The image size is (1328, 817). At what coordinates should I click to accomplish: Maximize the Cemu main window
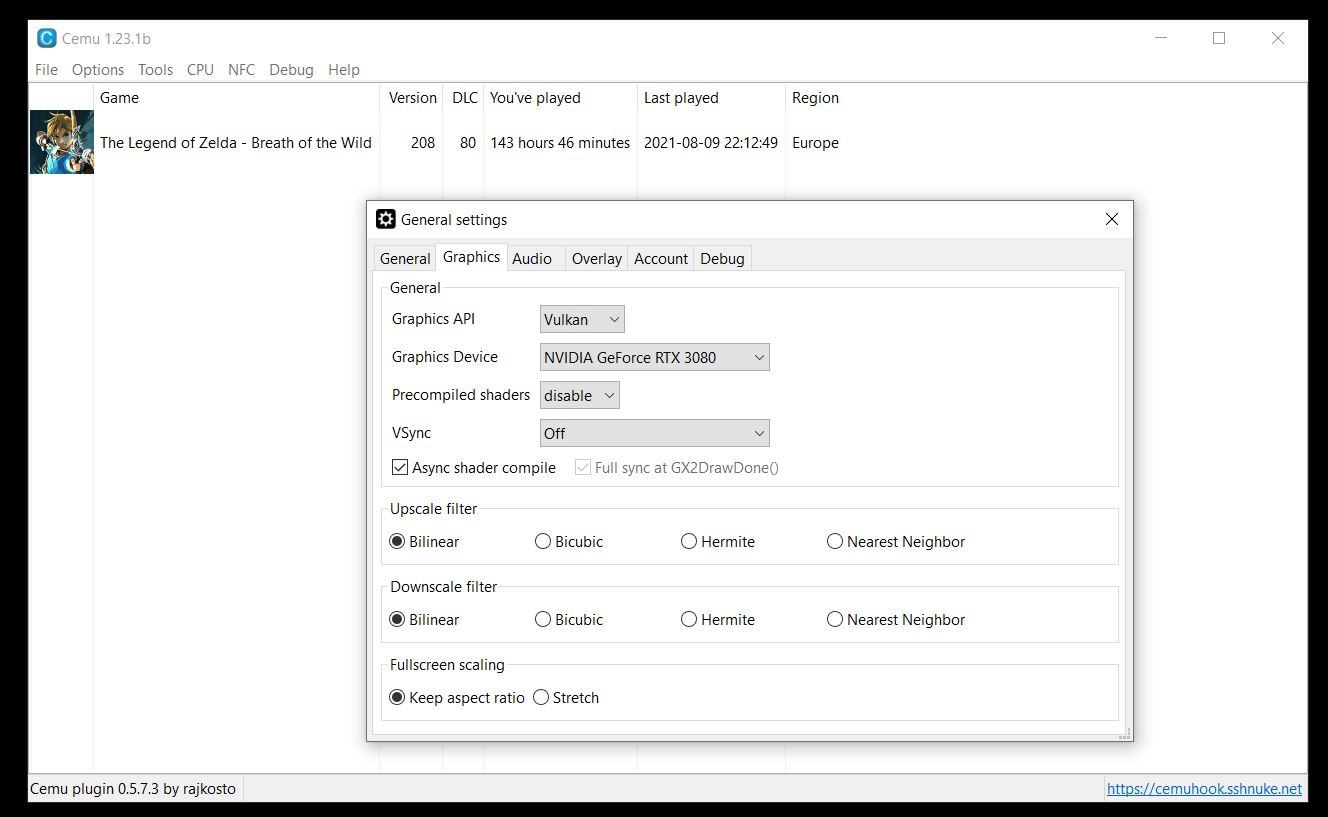pyautogui.click(x=1219, y=38)
